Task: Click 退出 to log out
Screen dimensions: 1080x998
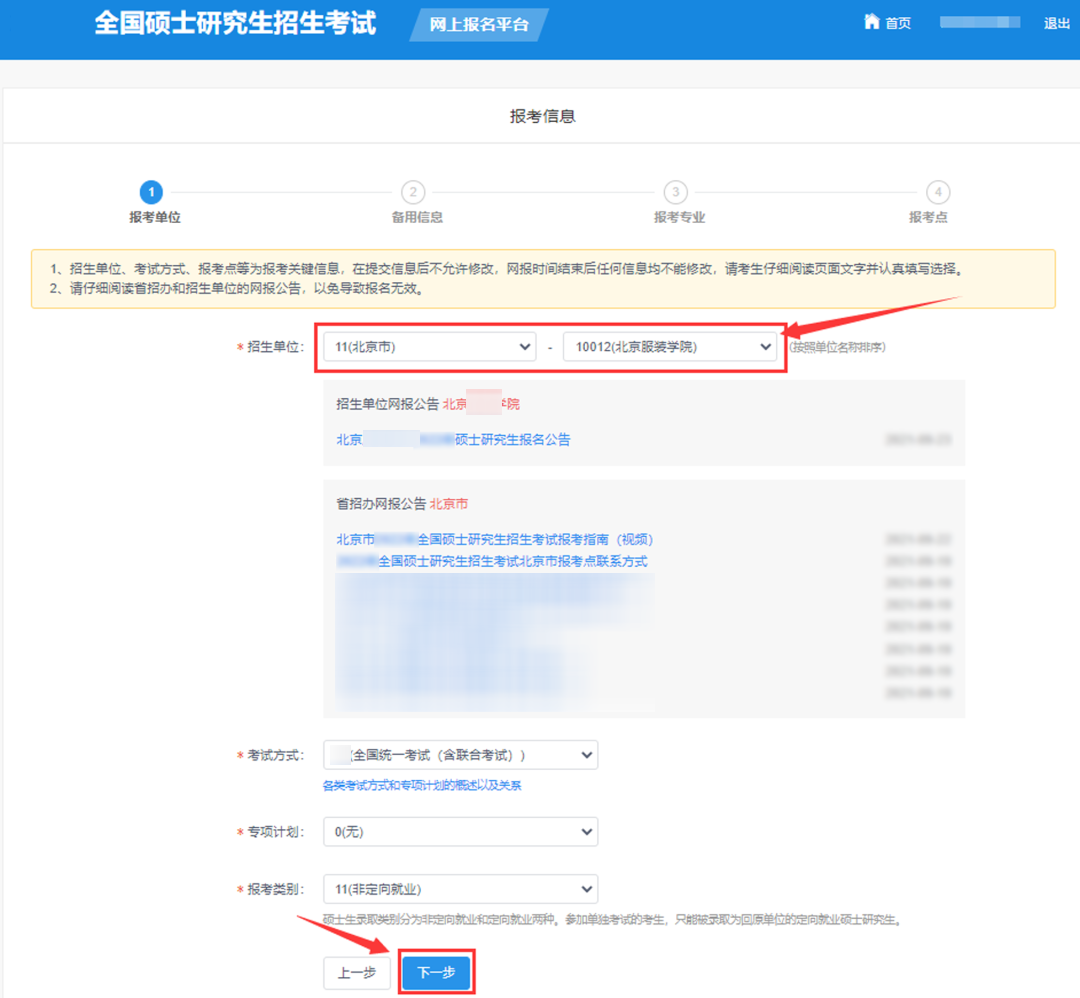Action: point(1056,22)
